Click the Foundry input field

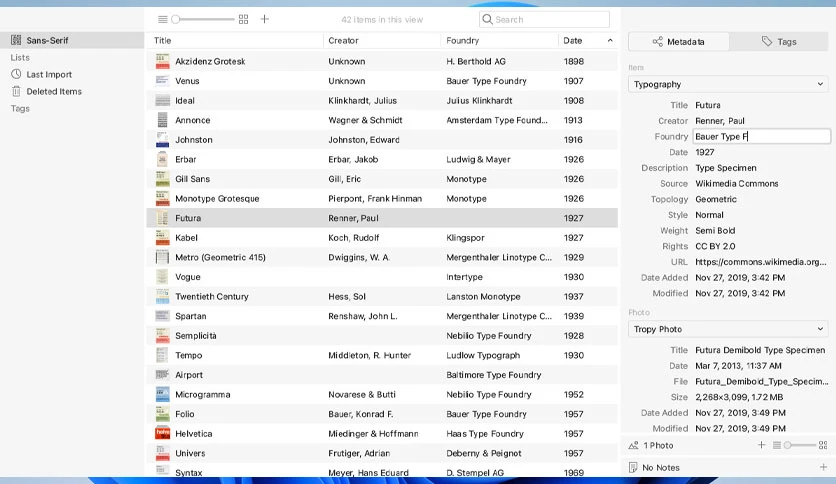[761, 136]
